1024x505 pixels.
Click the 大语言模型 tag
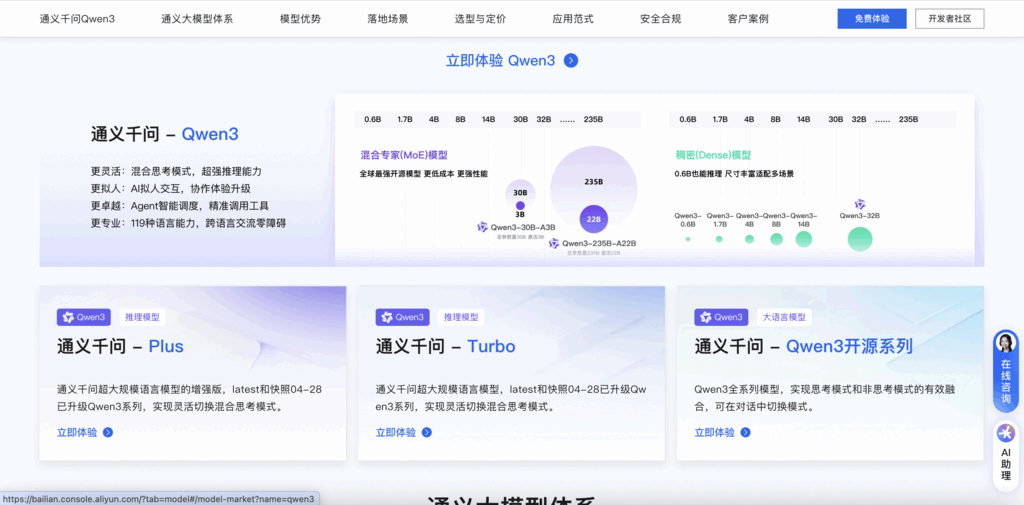point(784,318)
